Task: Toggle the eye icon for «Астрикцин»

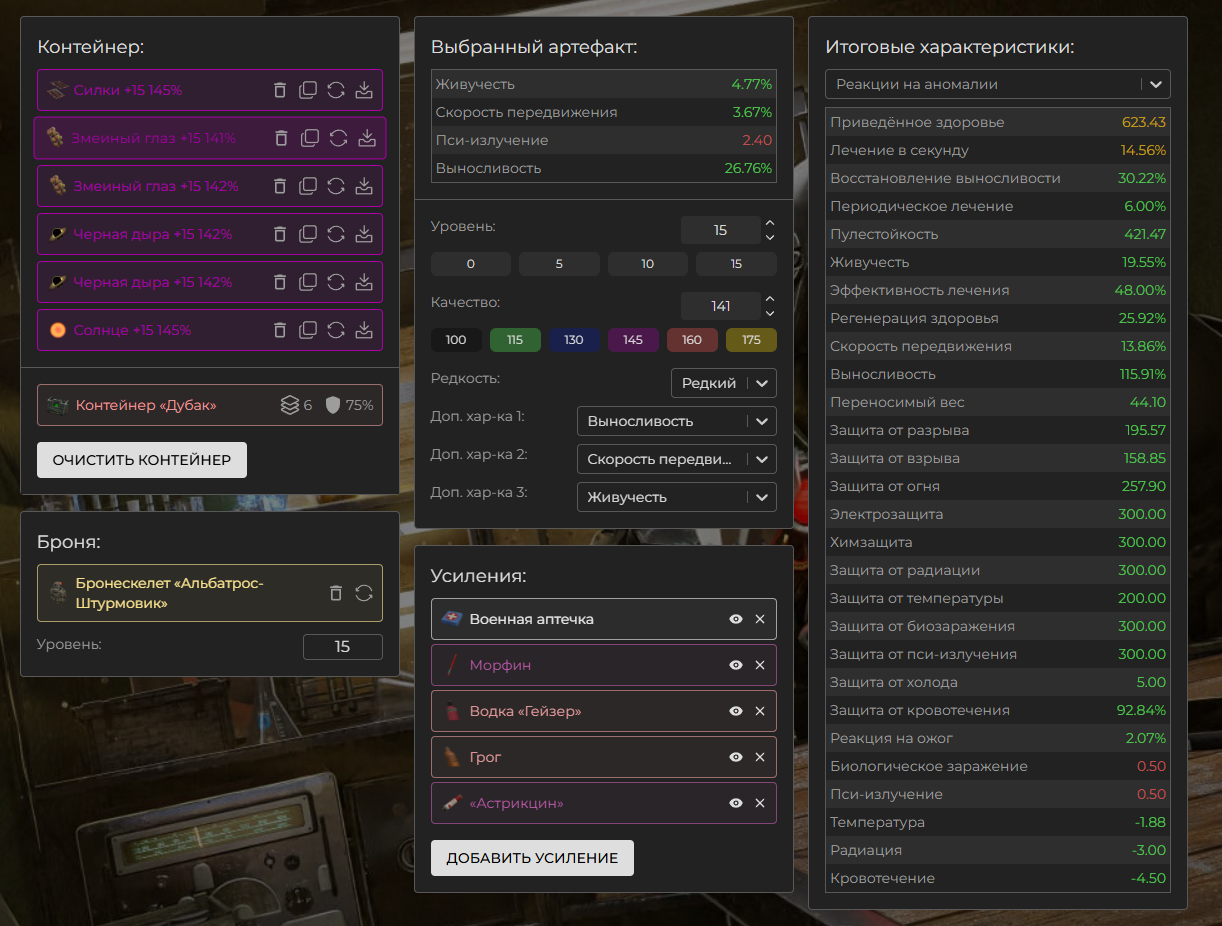Action: tap(736, 803)
